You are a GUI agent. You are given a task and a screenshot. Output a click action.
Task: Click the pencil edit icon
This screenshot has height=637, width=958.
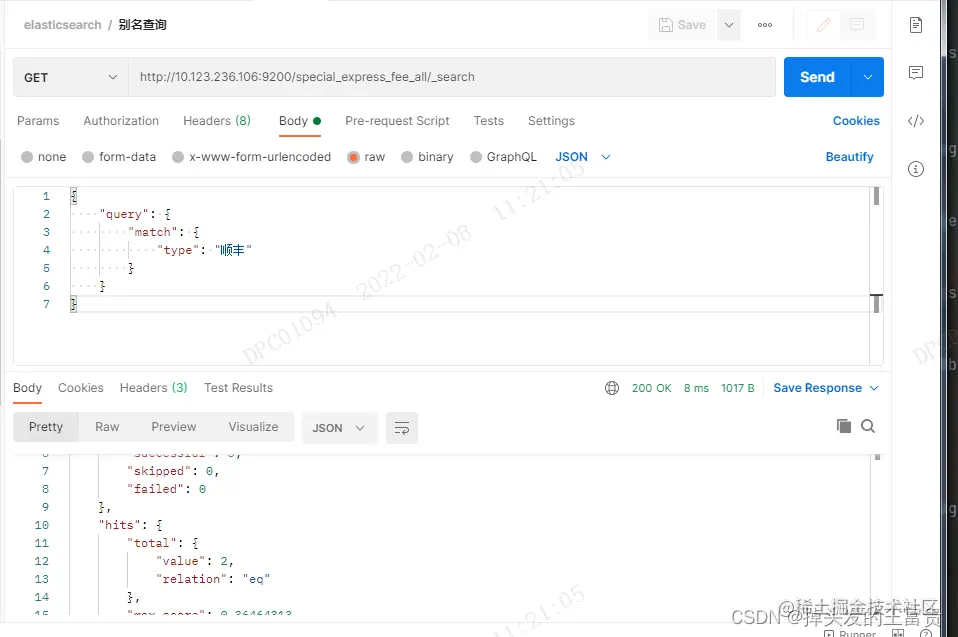[x=824, y=25]
